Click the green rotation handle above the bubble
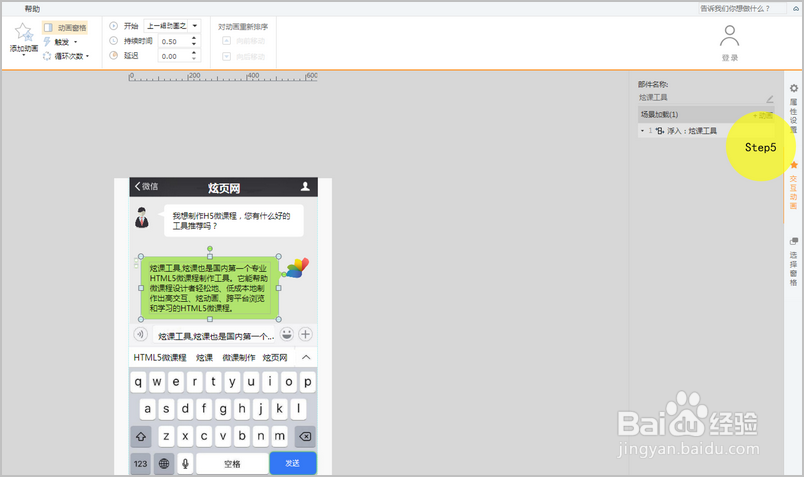The width and height of the screenshot is (804, 477). click(210, 249)
